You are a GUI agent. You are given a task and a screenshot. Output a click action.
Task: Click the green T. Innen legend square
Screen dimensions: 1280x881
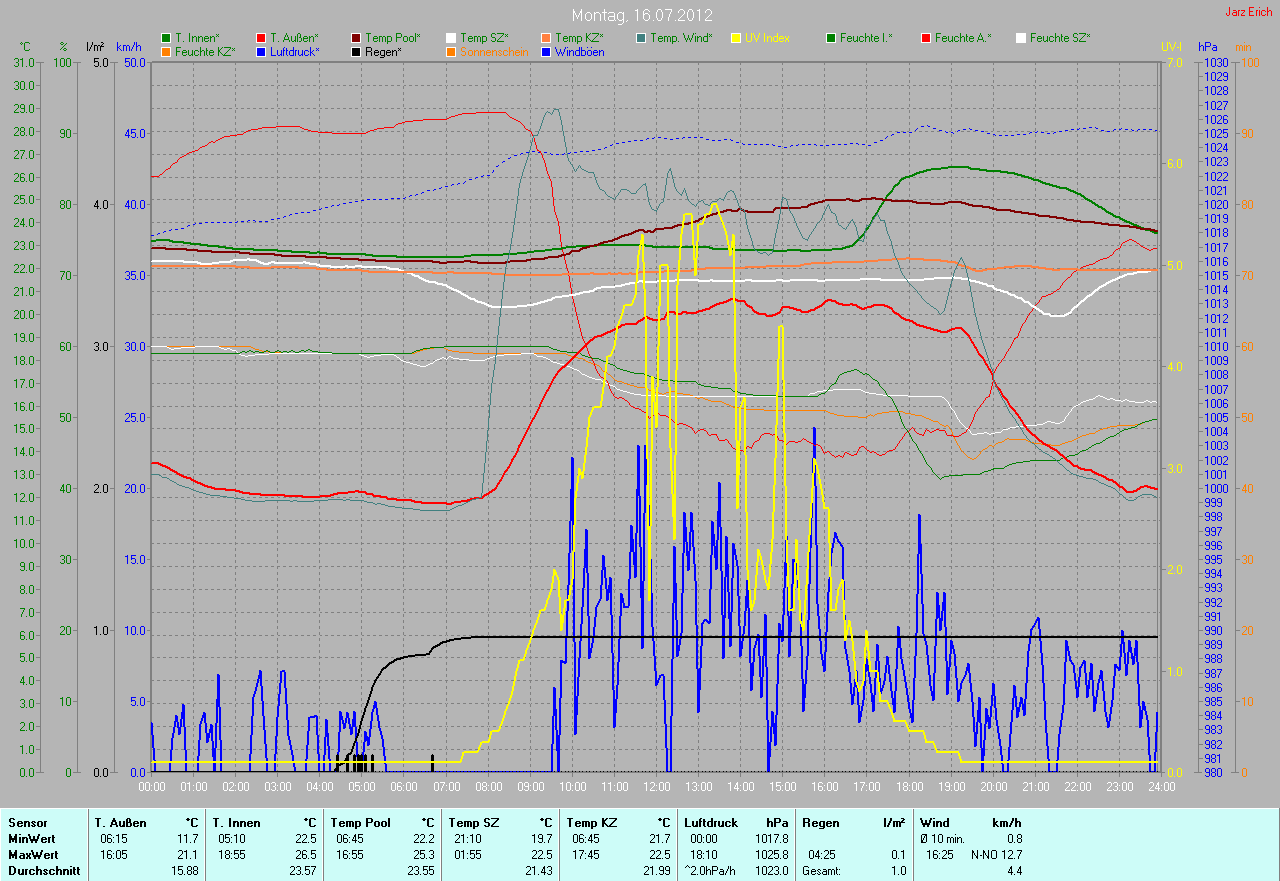pos(166,38)
